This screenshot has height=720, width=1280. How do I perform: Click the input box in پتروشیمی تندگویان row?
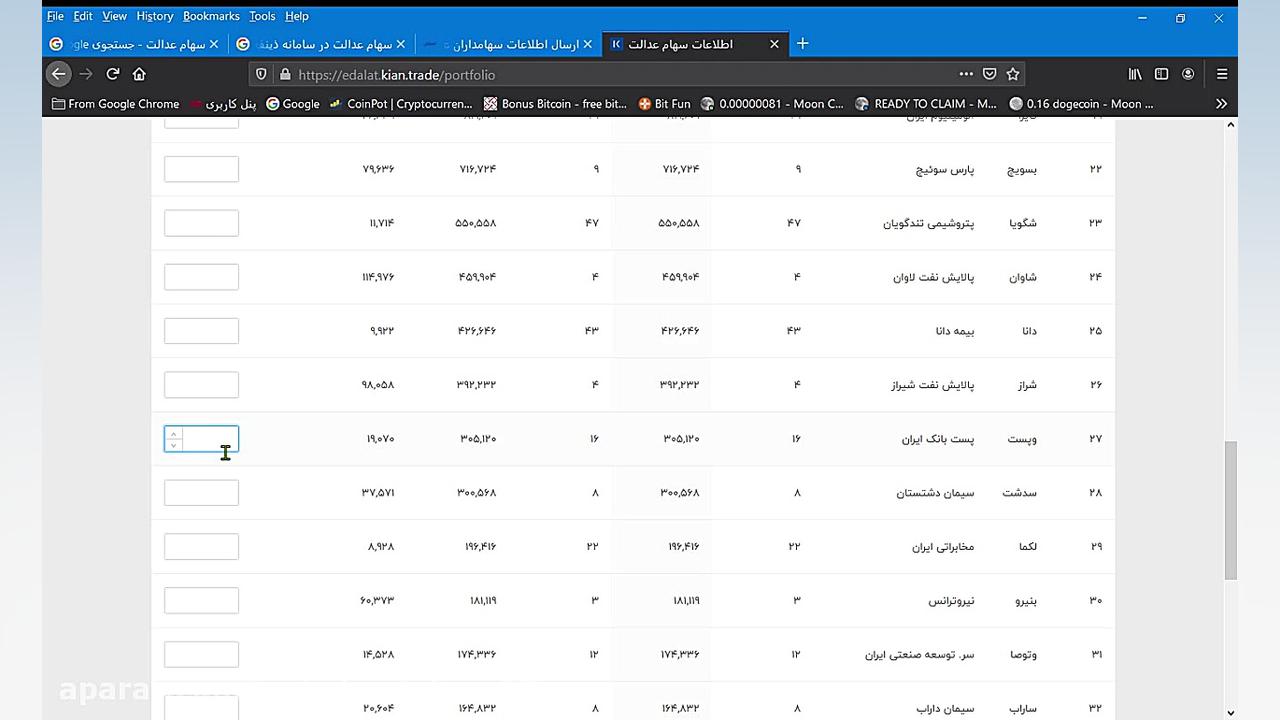tap(201, 223)
